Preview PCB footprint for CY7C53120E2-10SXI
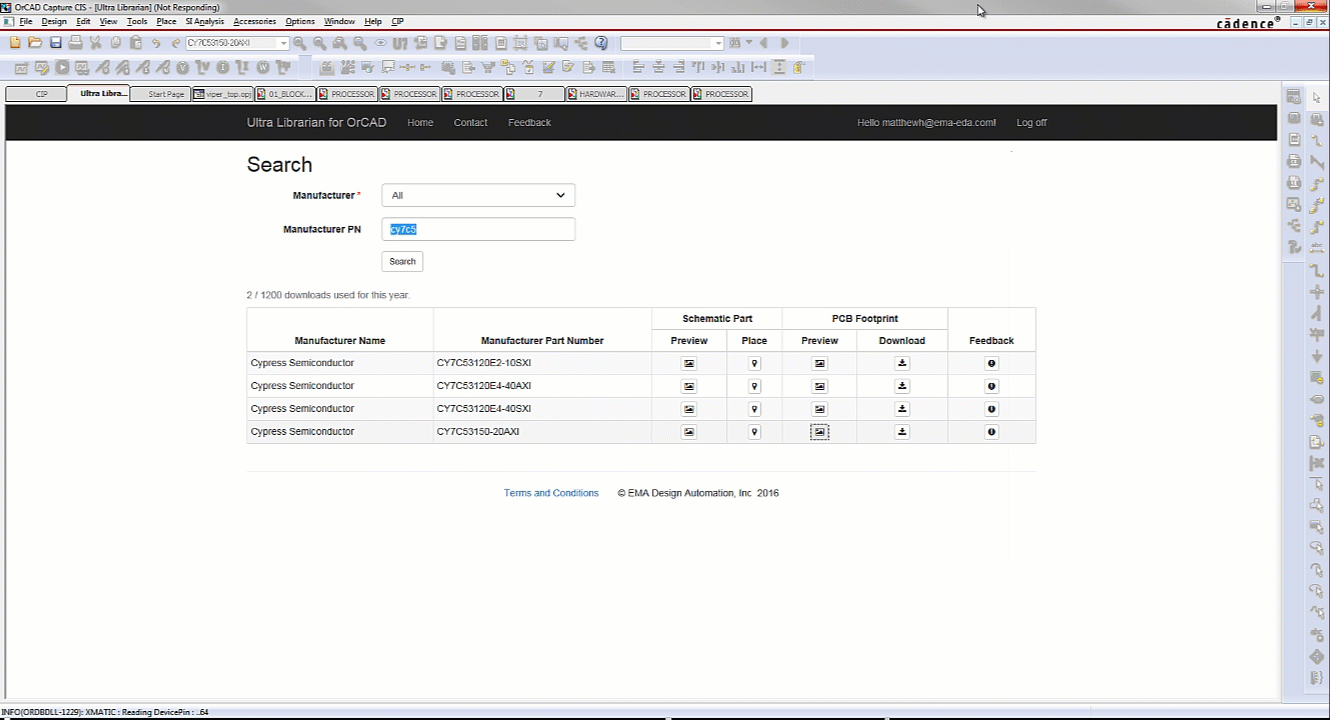Viewport: 1330px width, 720px height. pyautogui.click(x=820, y=363)
